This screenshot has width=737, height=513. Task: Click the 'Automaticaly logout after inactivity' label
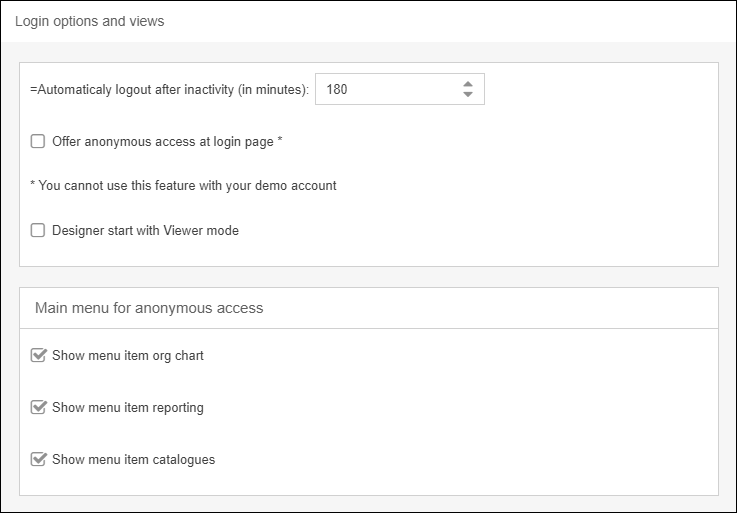pyautogui.click(x=132, y=90)
